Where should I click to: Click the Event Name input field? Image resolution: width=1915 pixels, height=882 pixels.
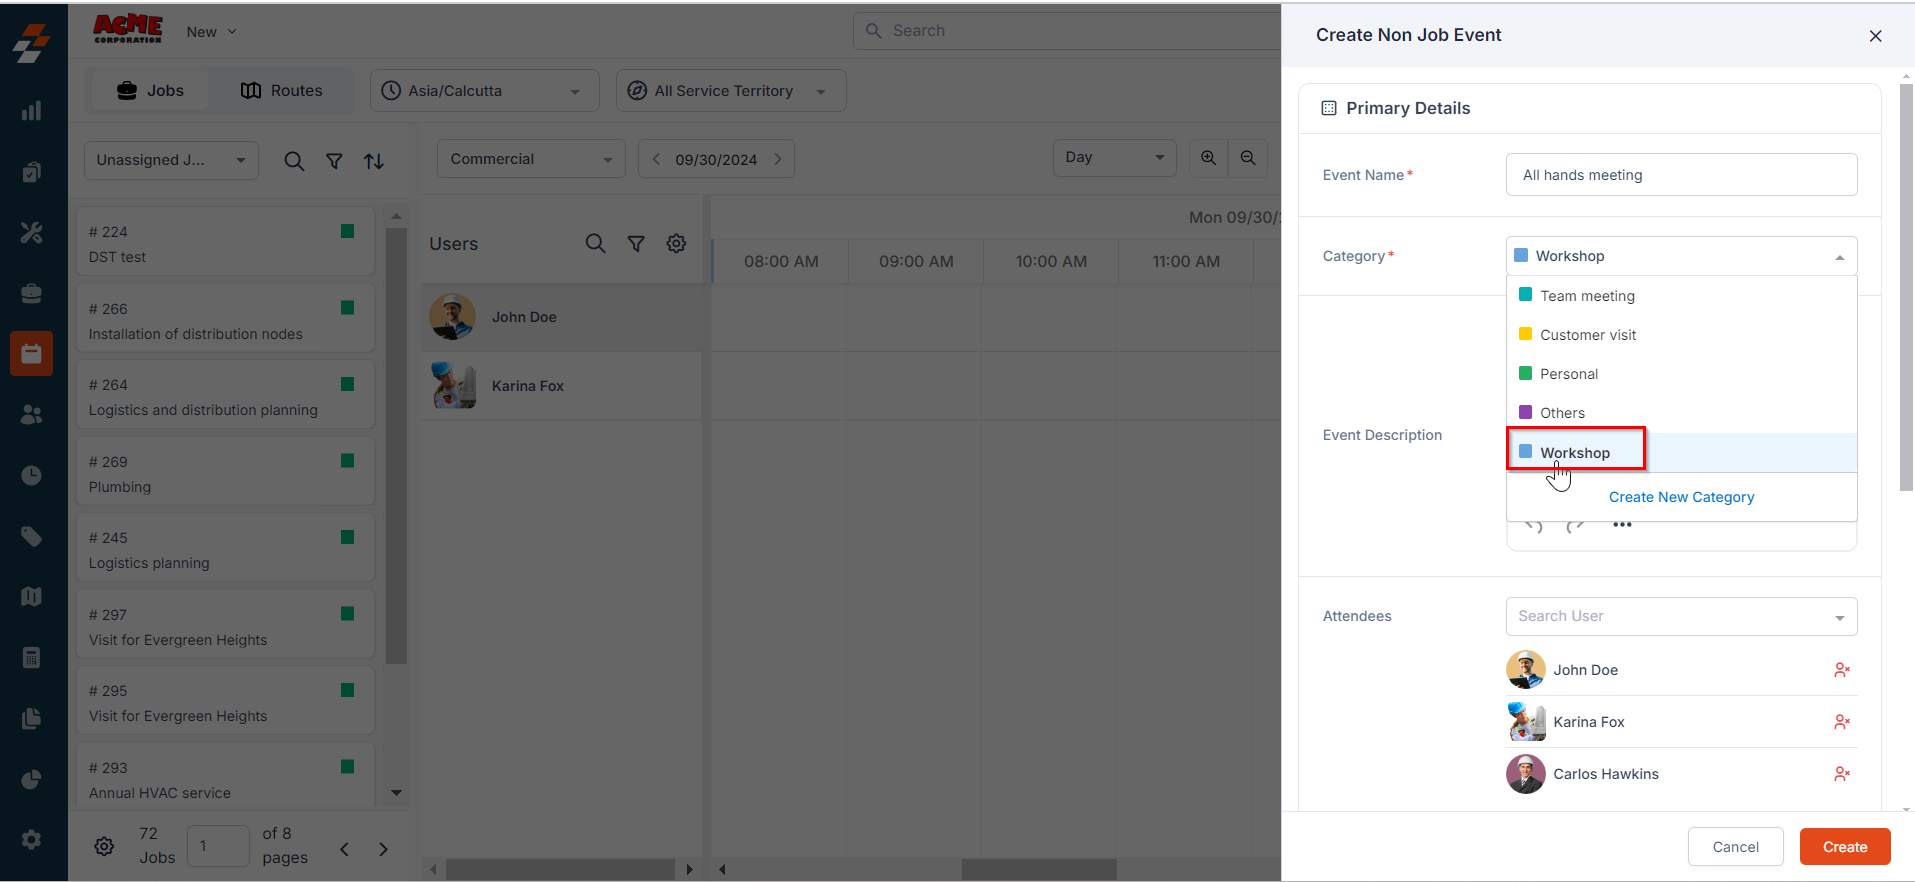coord(1682,175)
